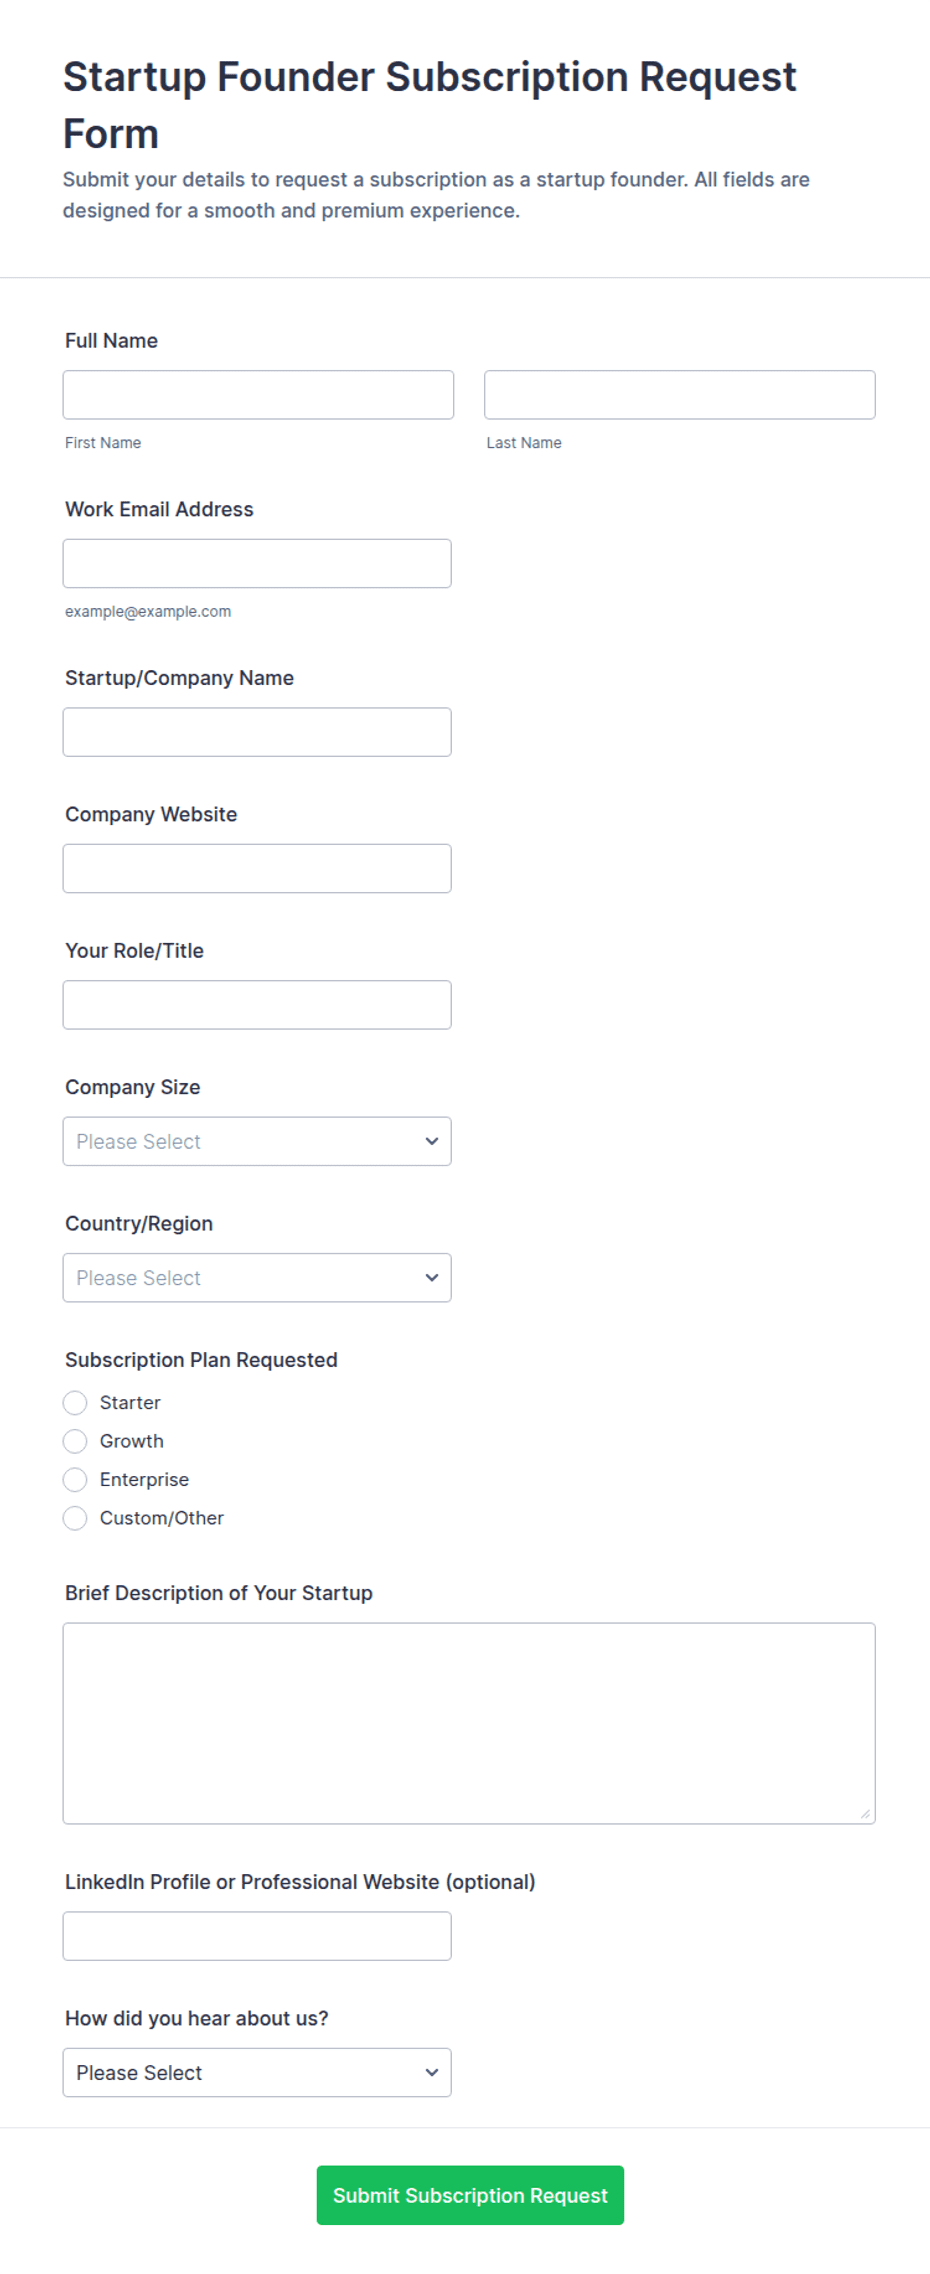
Task: Select the Enterprise plan option
Action: click(x=75, y=1480)
